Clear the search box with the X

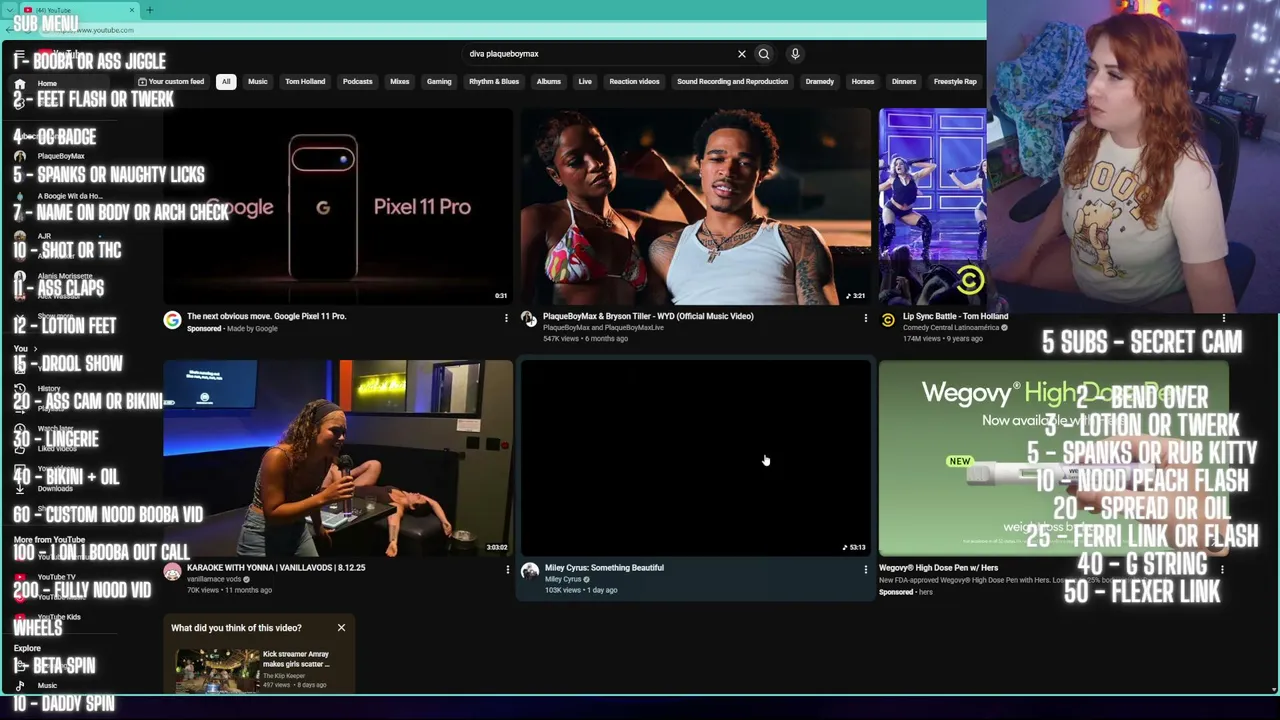click(x=742, y=54)
